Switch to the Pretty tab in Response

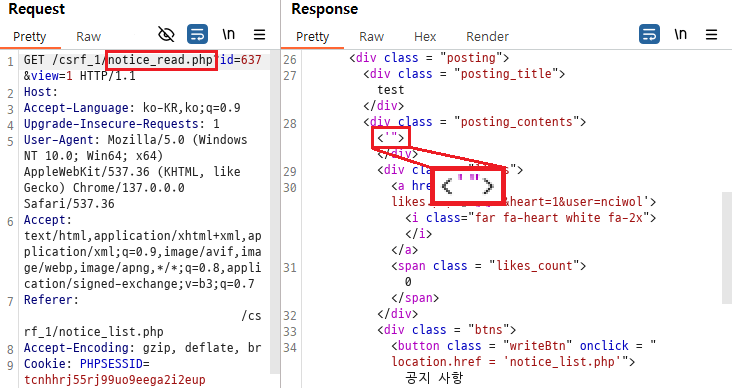(312, 36)
